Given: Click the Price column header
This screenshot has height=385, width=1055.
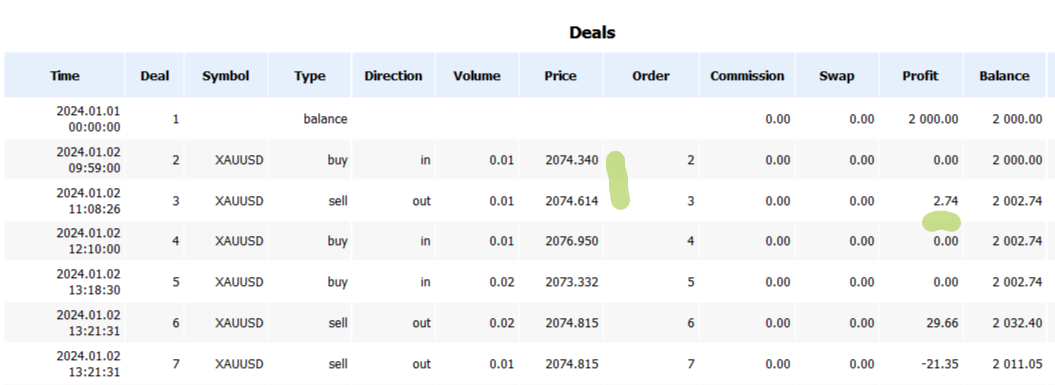Looking at the screenshot, I should coord(560,75).
